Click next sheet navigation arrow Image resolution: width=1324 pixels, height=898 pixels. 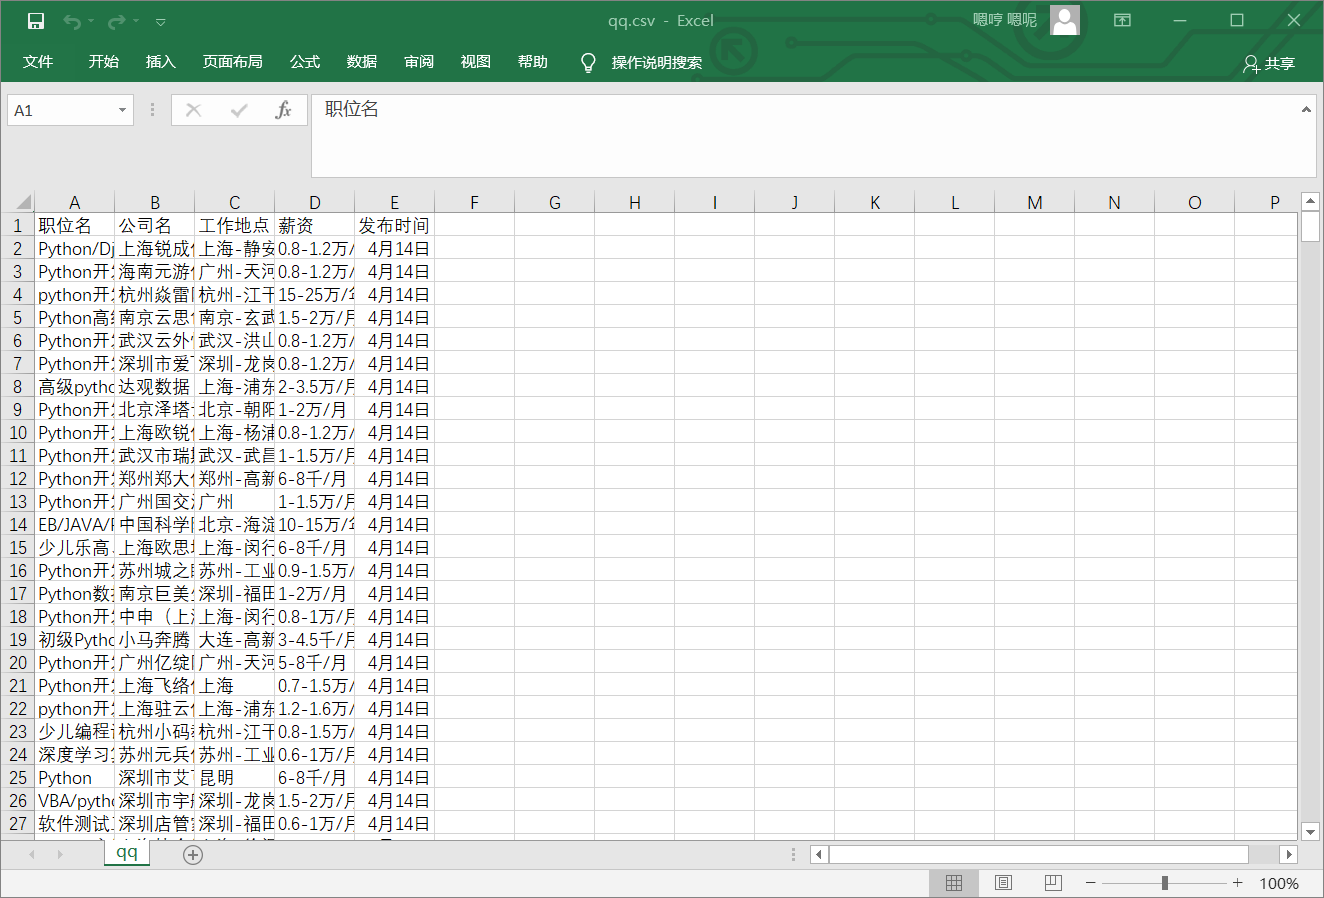coord(60,855)
